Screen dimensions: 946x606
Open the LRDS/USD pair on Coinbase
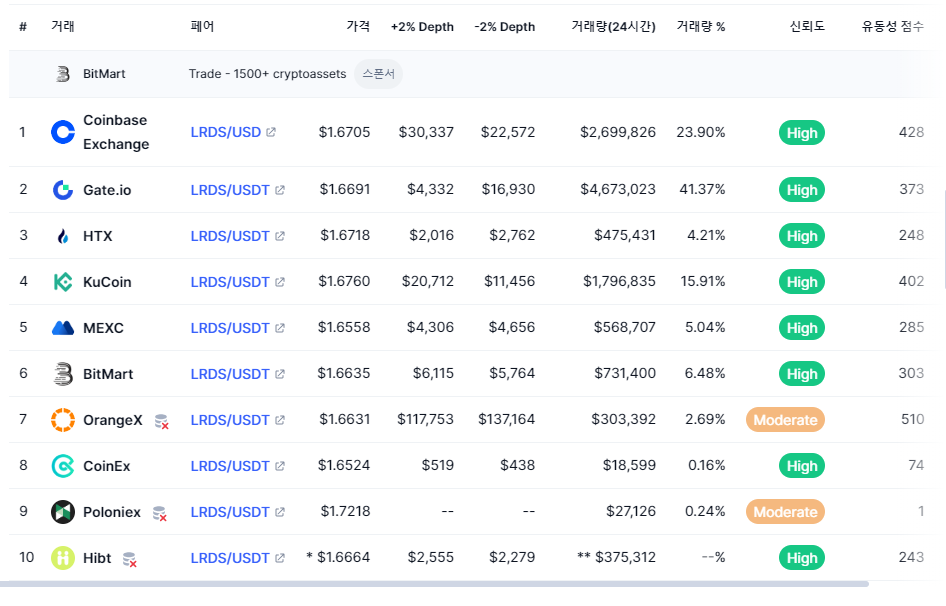tap(226, 132)
